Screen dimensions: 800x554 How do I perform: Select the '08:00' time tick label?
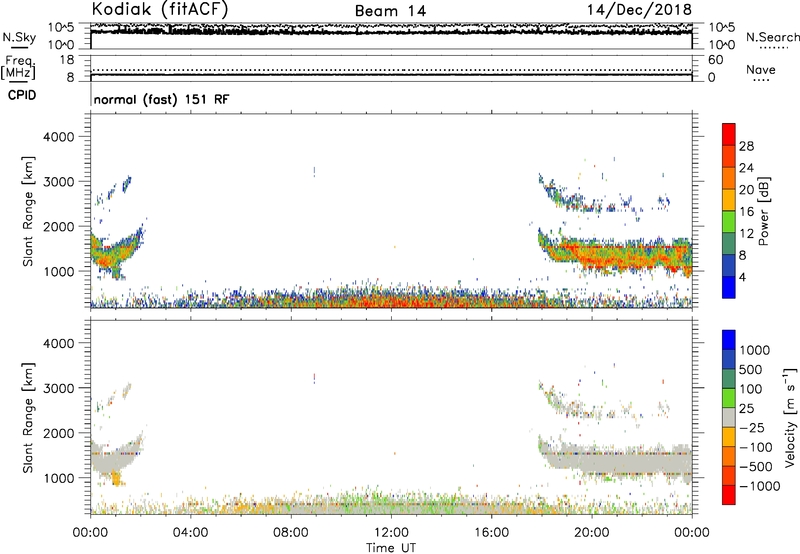pyautogui.click(x=291, y=533)
